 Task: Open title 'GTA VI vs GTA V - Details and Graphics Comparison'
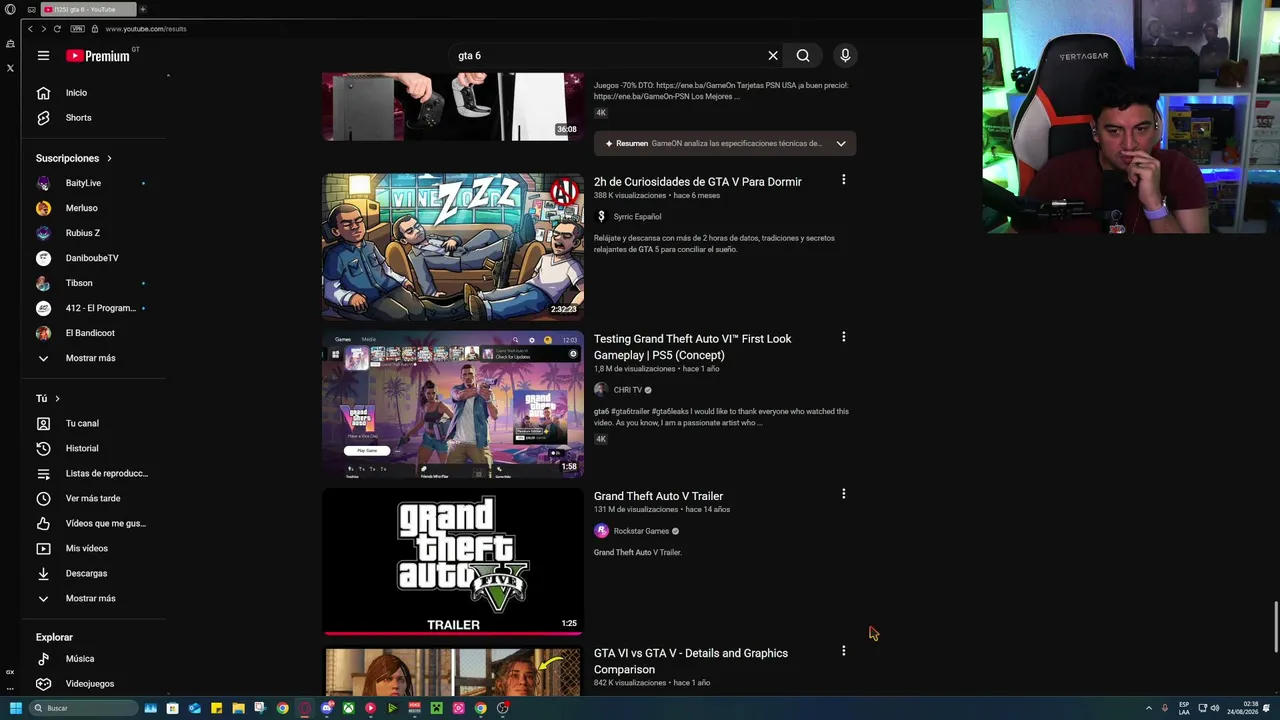(x=691, y=661)
